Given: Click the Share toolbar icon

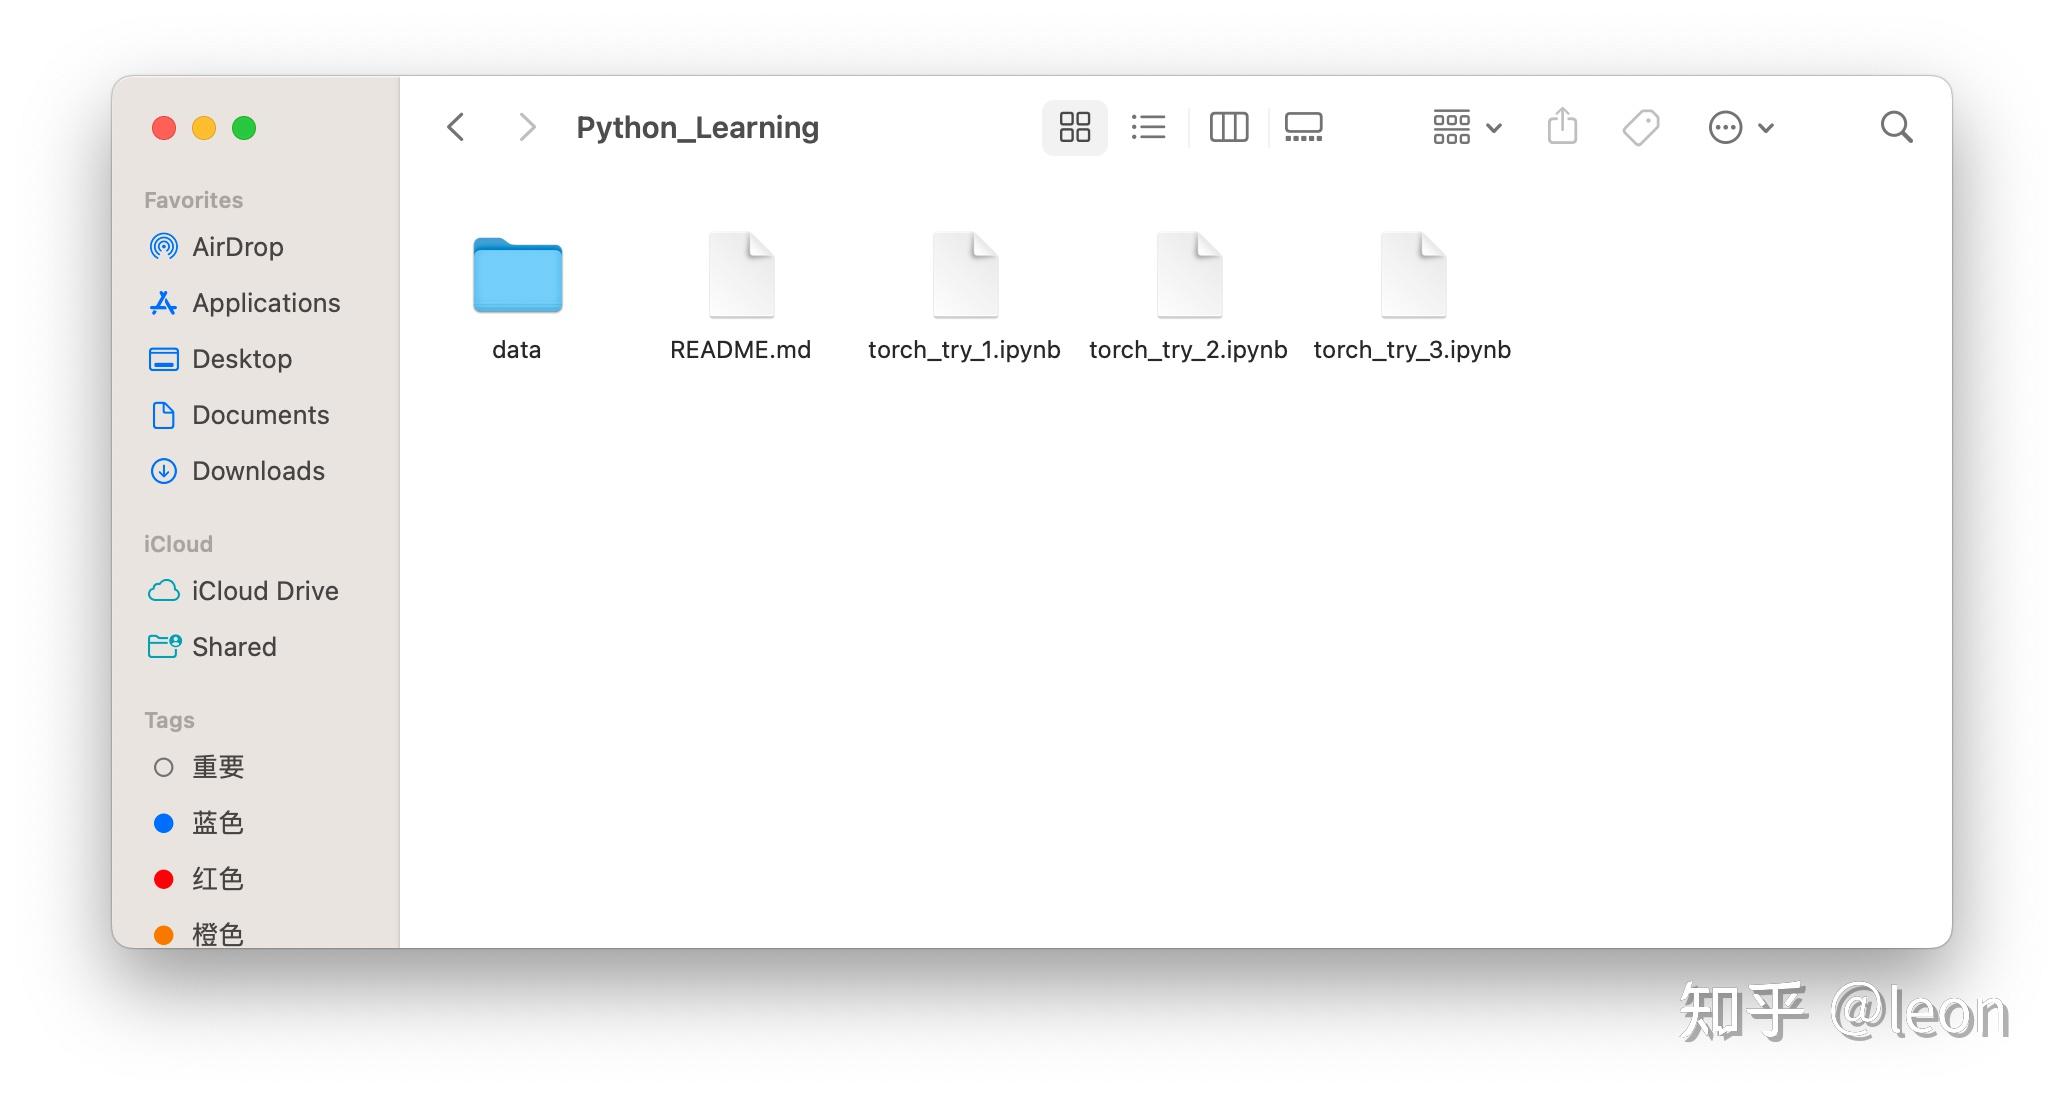Looking at the screenshot, I should pos(1562,127).
